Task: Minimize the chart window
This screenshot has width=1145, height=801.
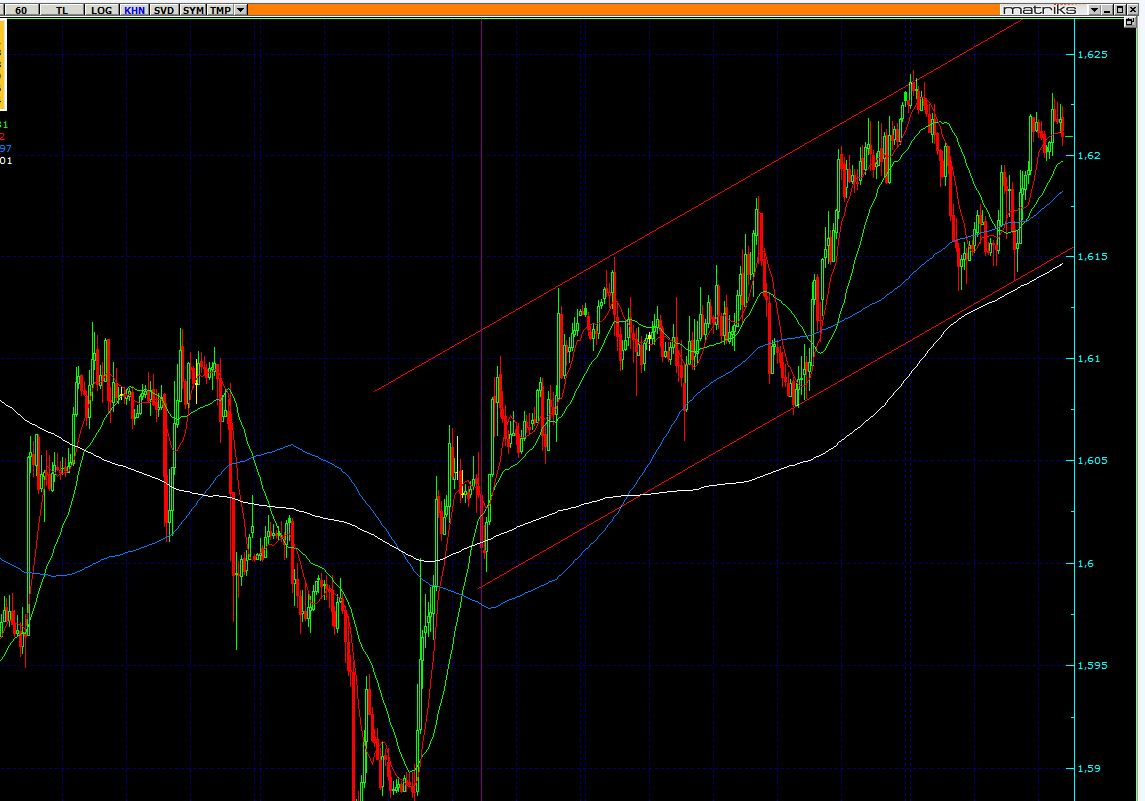Action: pos(1108,9)
